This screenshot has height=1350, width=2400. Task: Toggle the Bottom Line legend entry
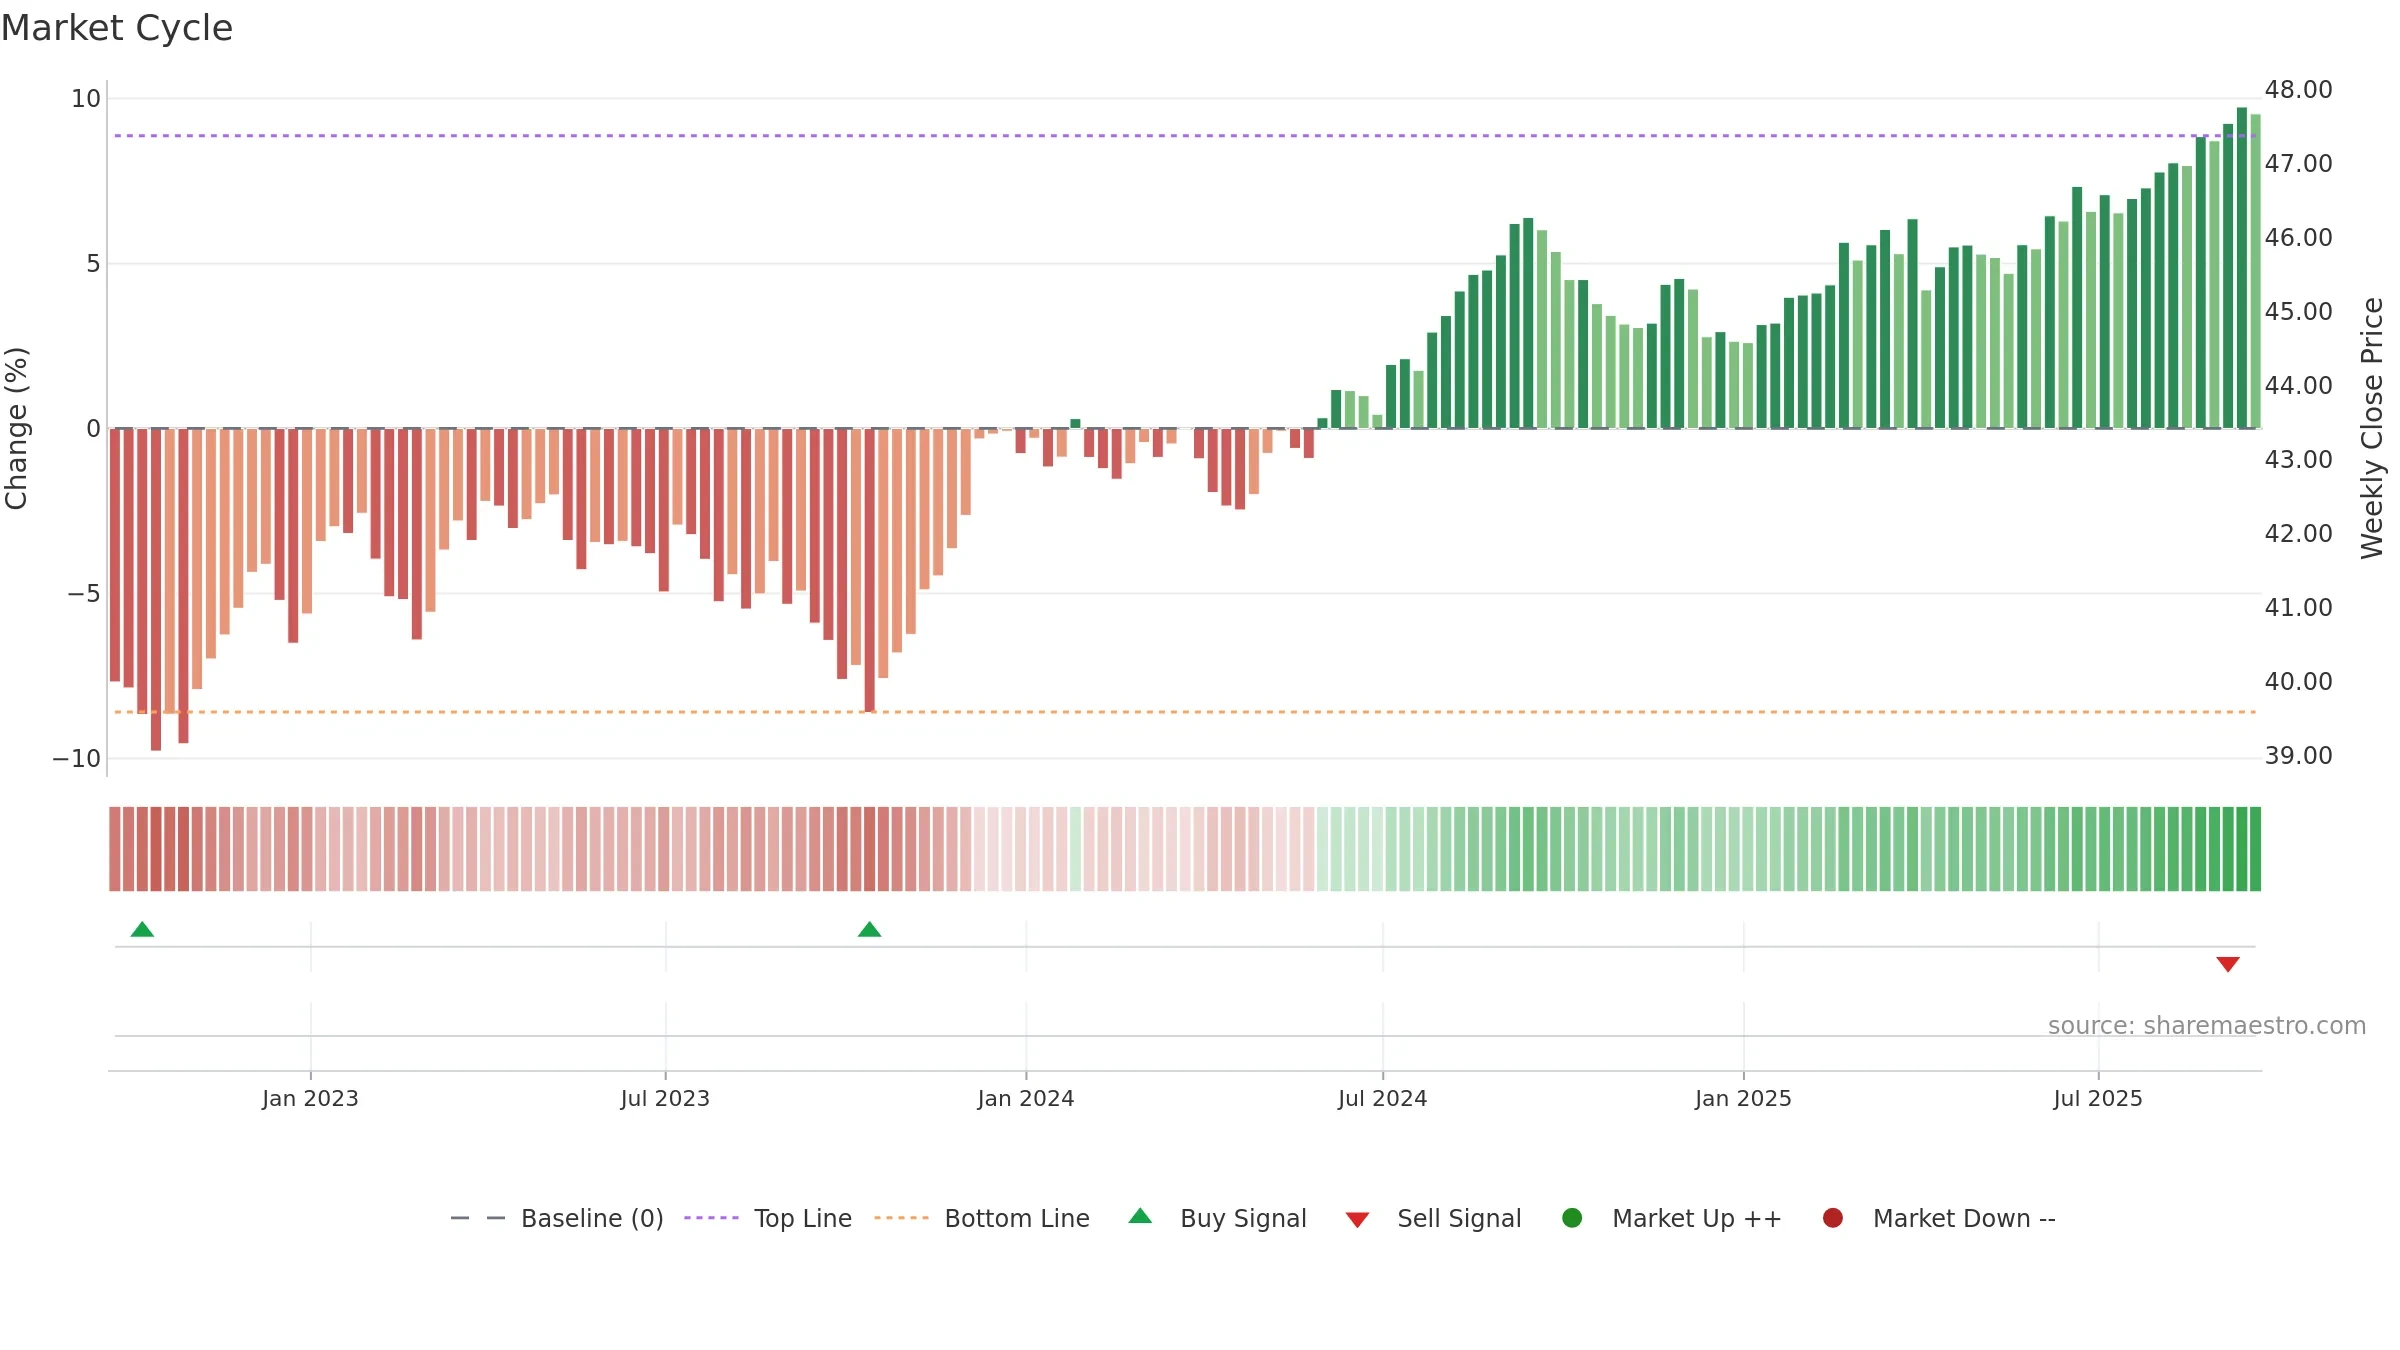982,1218
